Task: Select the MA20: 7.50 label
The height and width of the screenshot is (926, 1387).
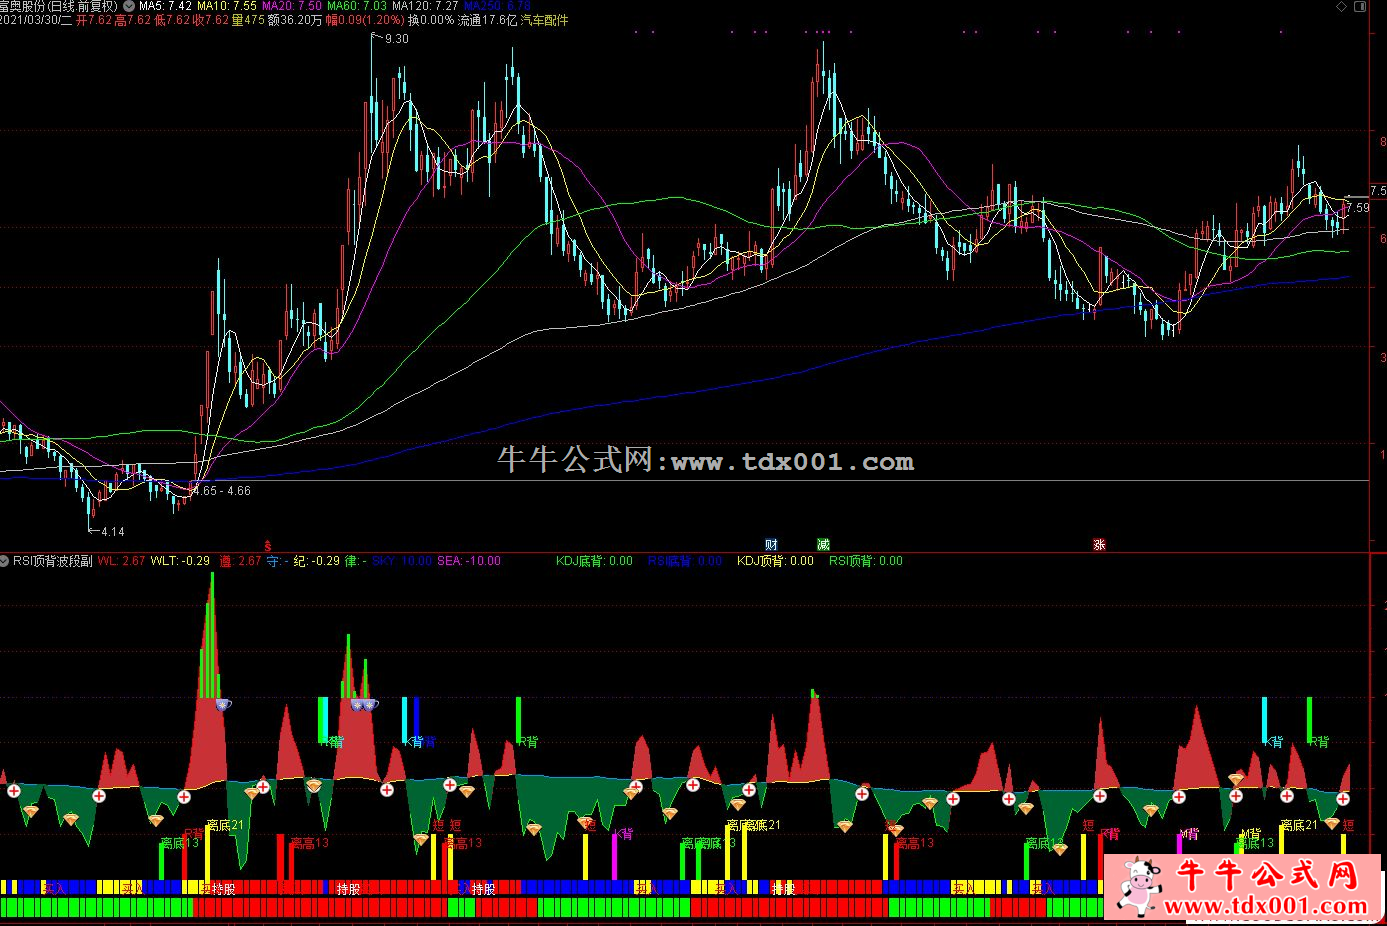Action: tap(292, 6)
